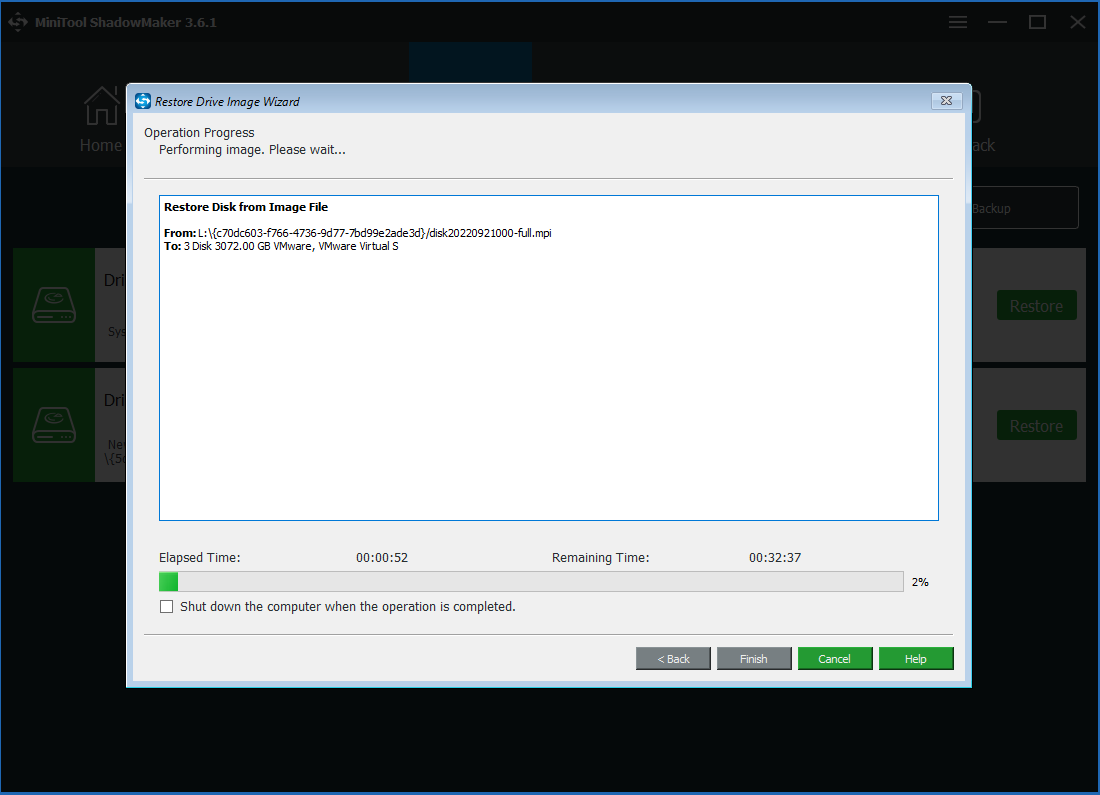
Task: Open the ShadowMaker hamburger menu
Action: [958, 22]
